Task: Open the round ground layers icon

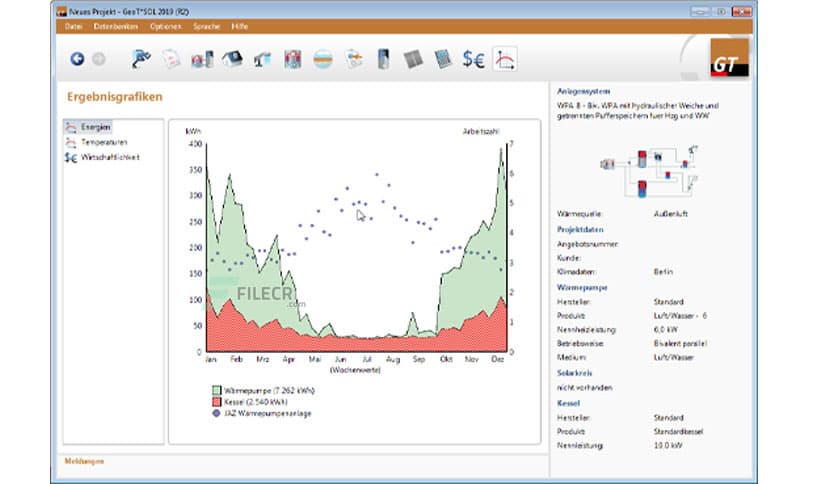Action: coord(323,59)
